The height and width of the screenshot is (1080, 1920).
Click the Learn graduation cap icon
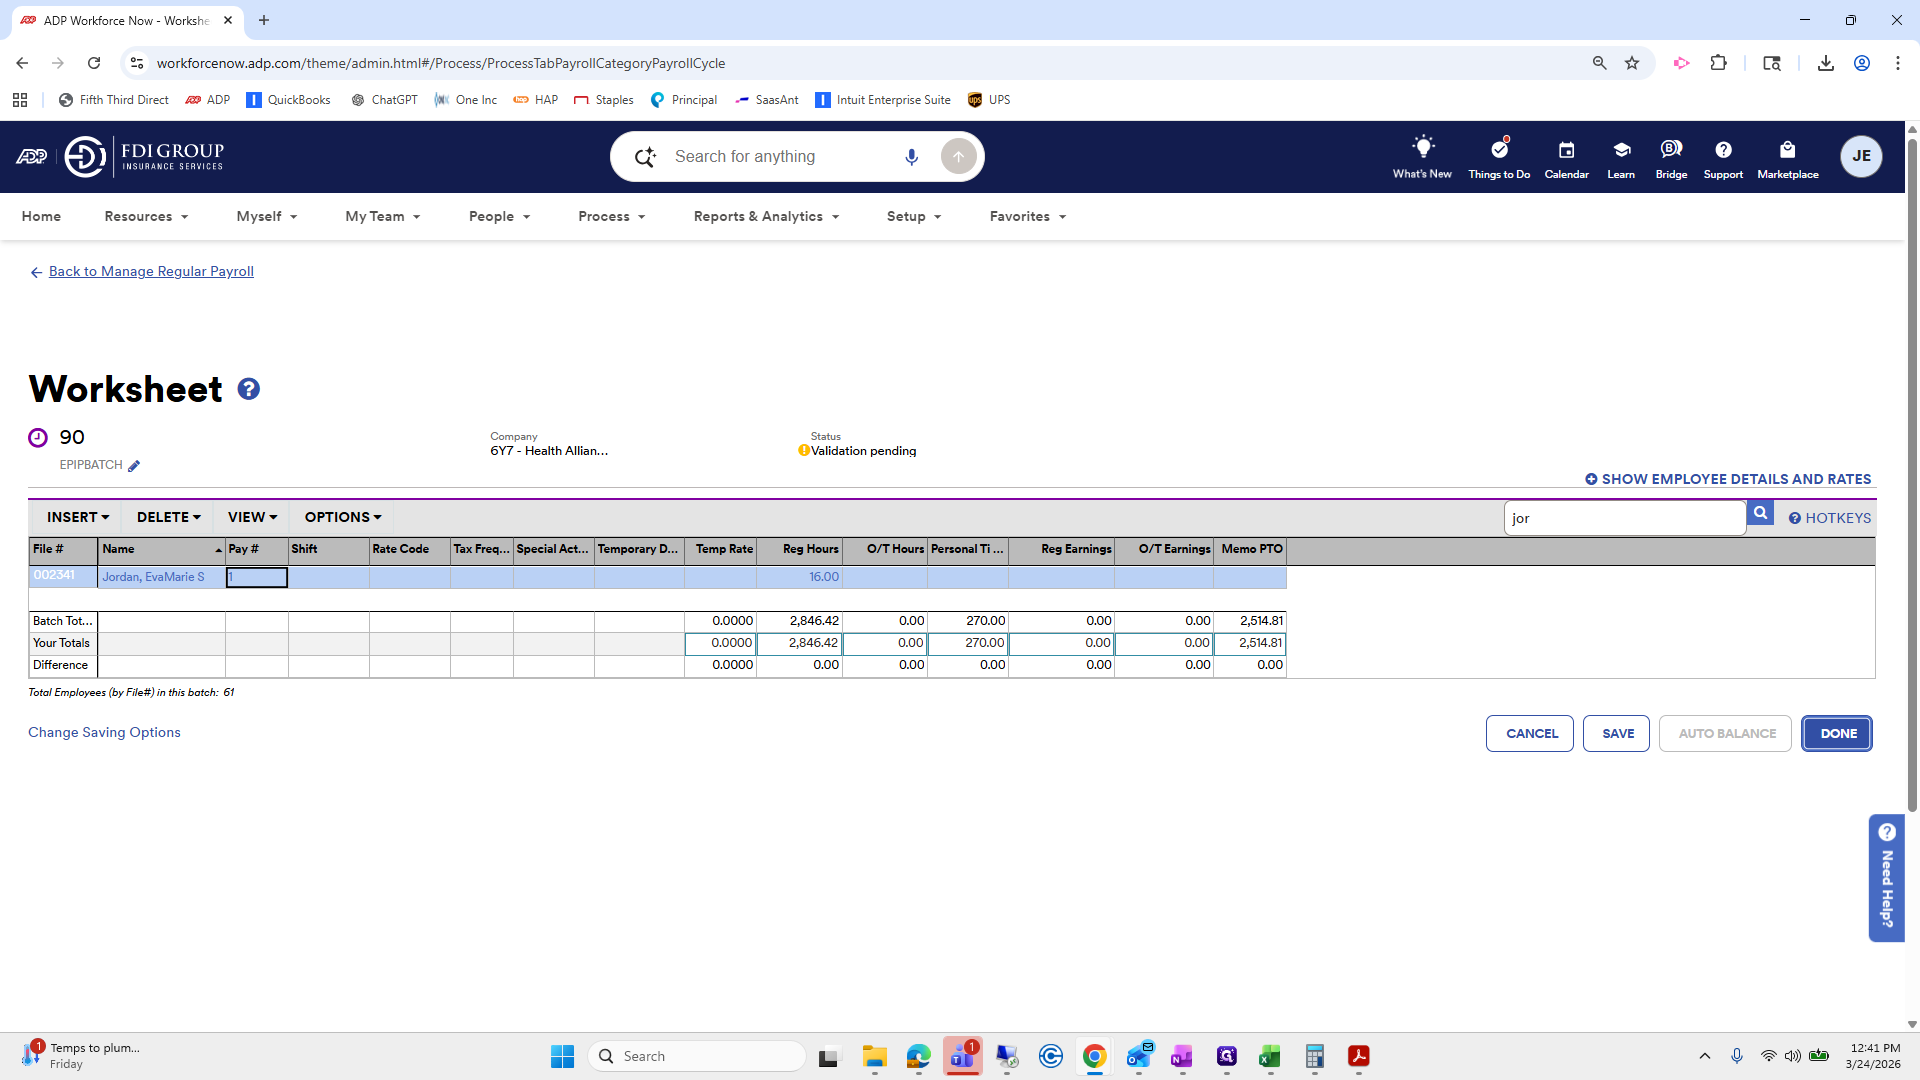pyautogui.click(x=1621, y=150)
